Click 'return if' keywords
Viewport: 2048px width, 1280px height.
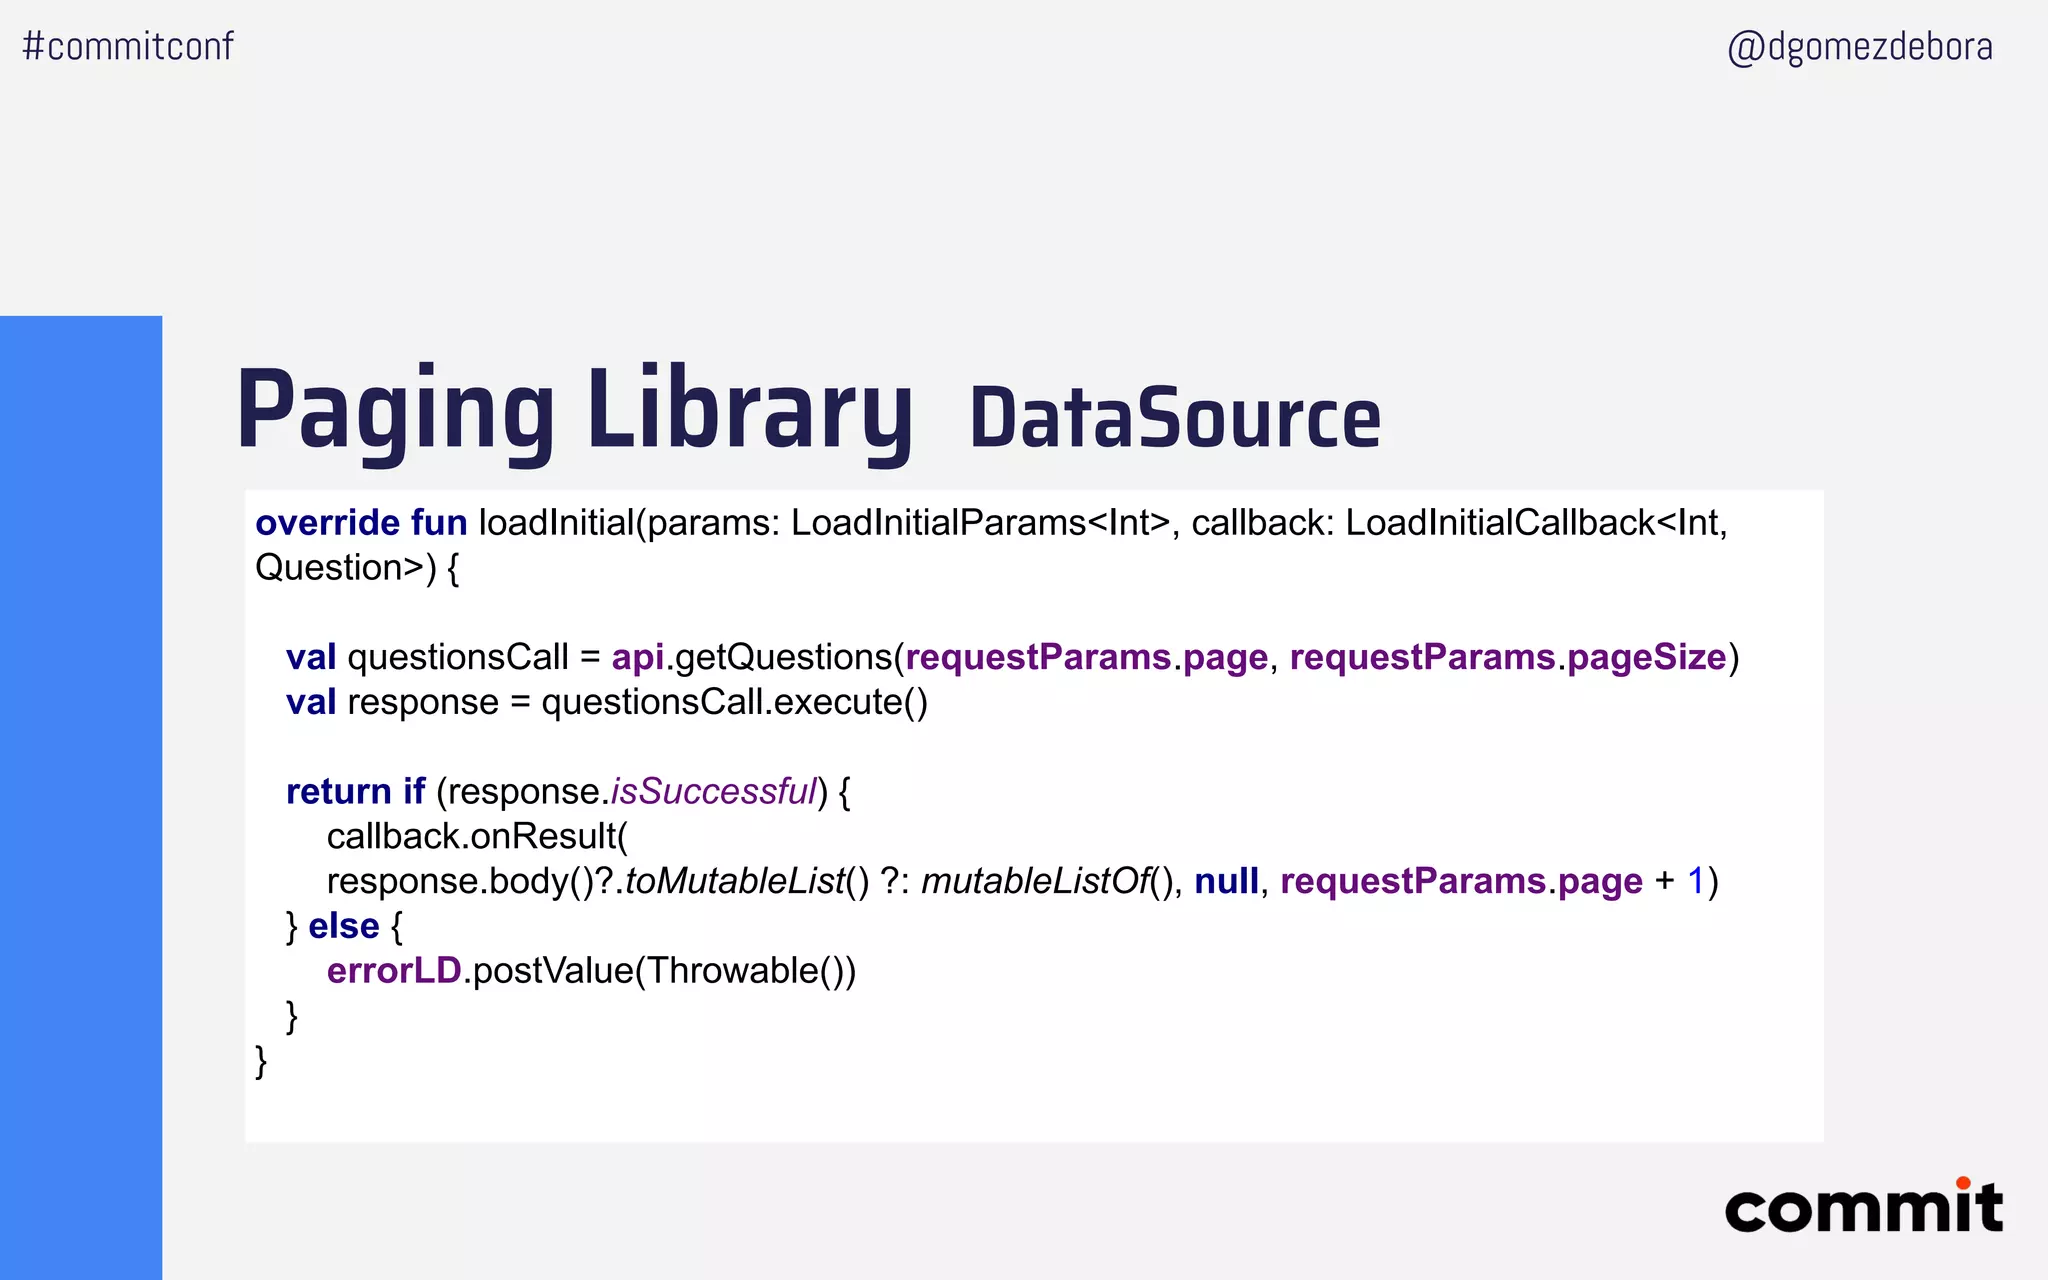[356, 791]
